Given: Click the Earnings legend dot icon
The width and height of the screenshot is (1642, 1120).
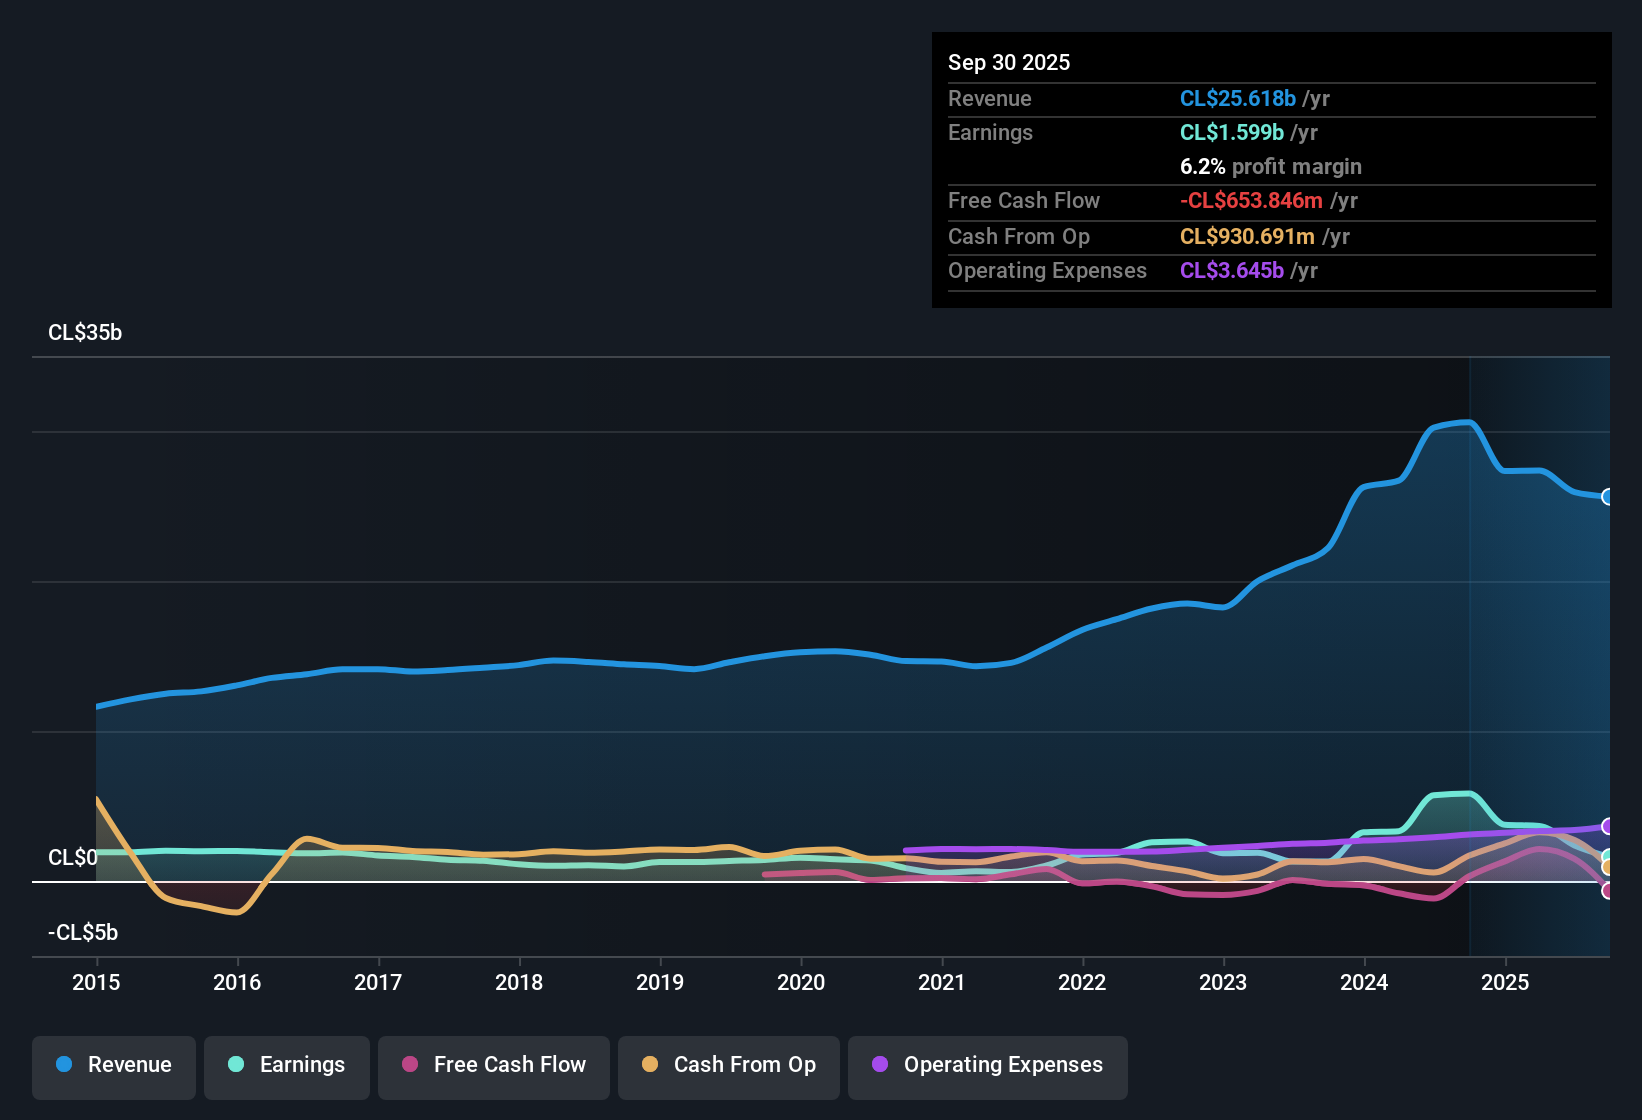Looking at the screenshot, I should (x=236, y=1065).
